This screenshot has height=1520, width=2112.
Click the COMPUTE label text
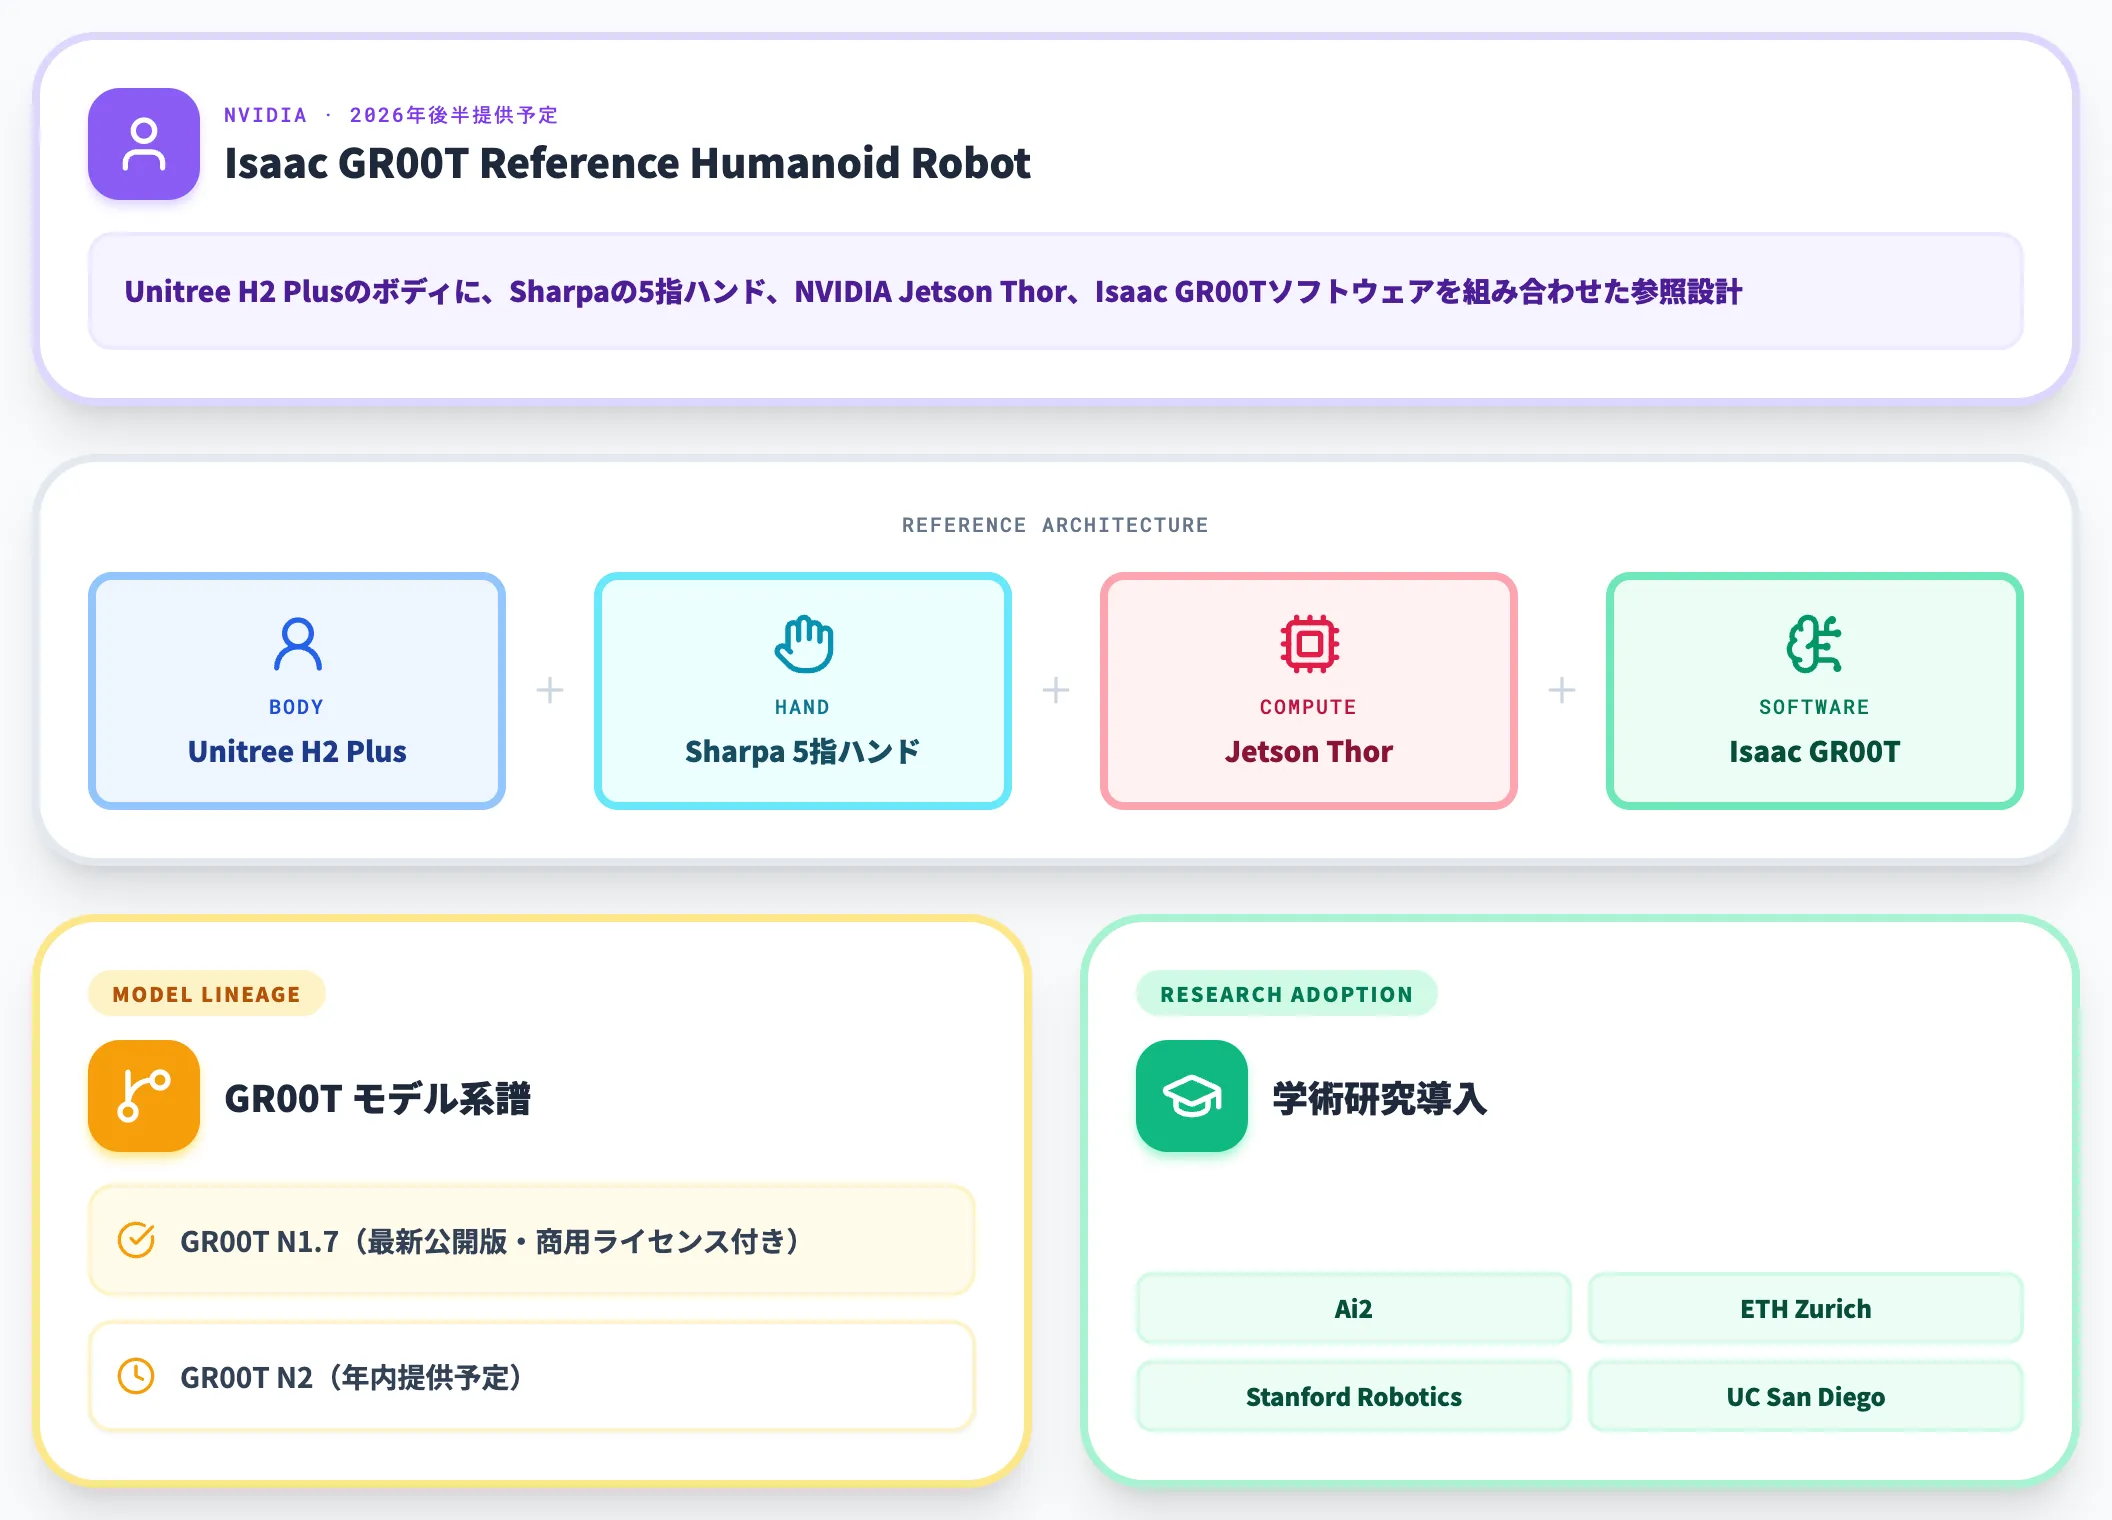click(1308, 707)
